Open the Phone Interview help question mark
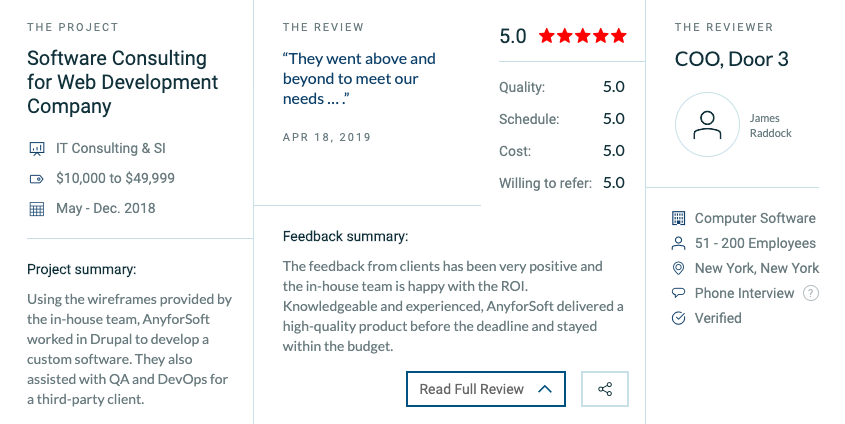The image size is (845, 424). (811, 293)
